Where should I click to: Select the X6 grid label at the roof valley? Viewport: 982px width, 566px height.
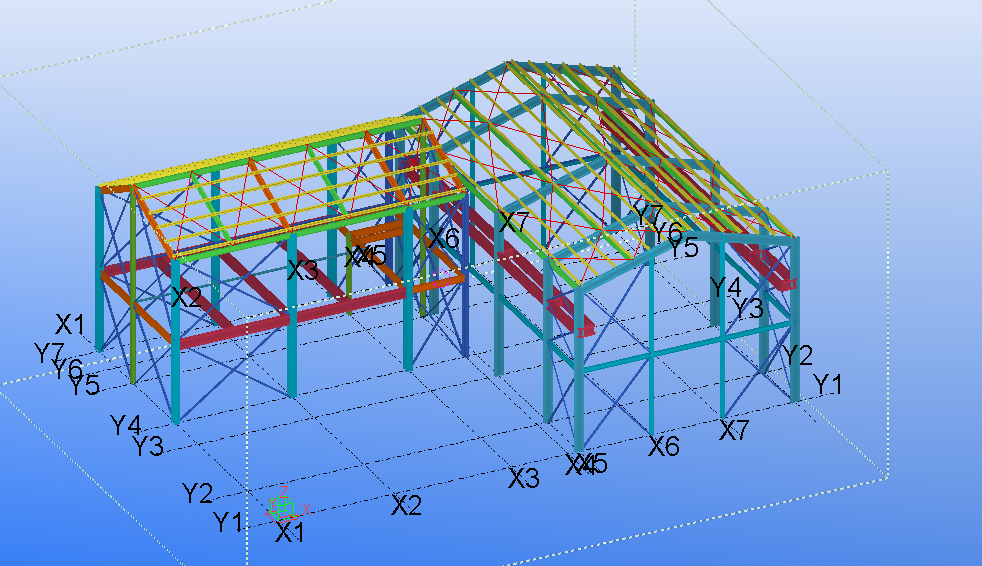443,238
